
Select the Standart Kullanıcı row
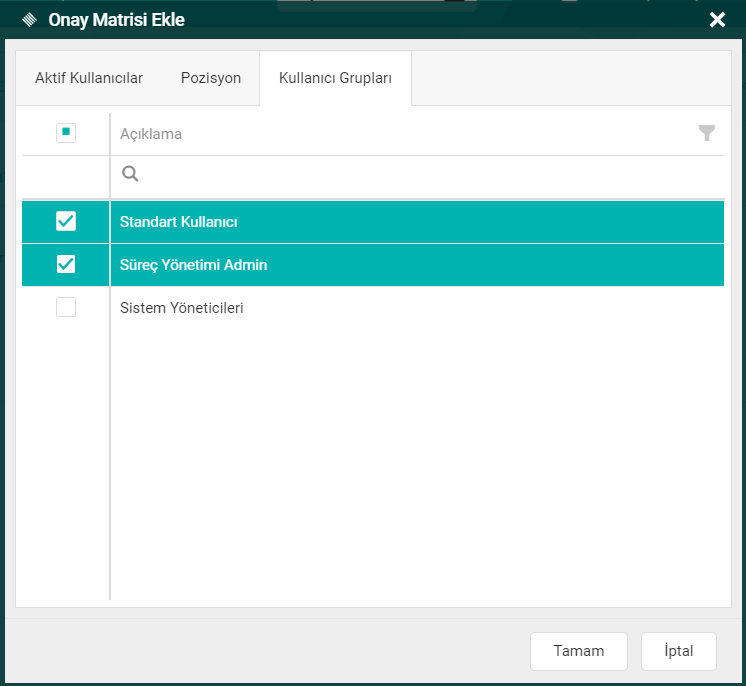click(x=400, y=221)
